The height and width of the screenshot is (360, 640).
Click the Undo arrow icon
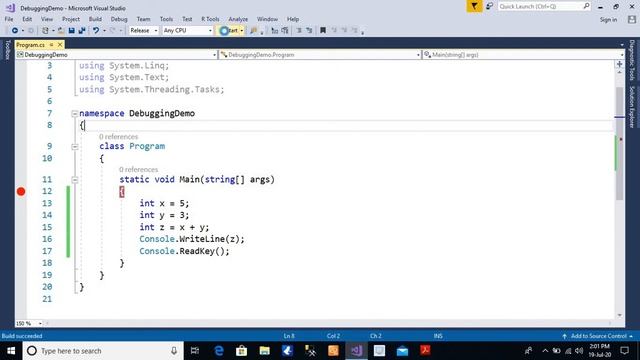pyautogui.click(x=96, y=31)
